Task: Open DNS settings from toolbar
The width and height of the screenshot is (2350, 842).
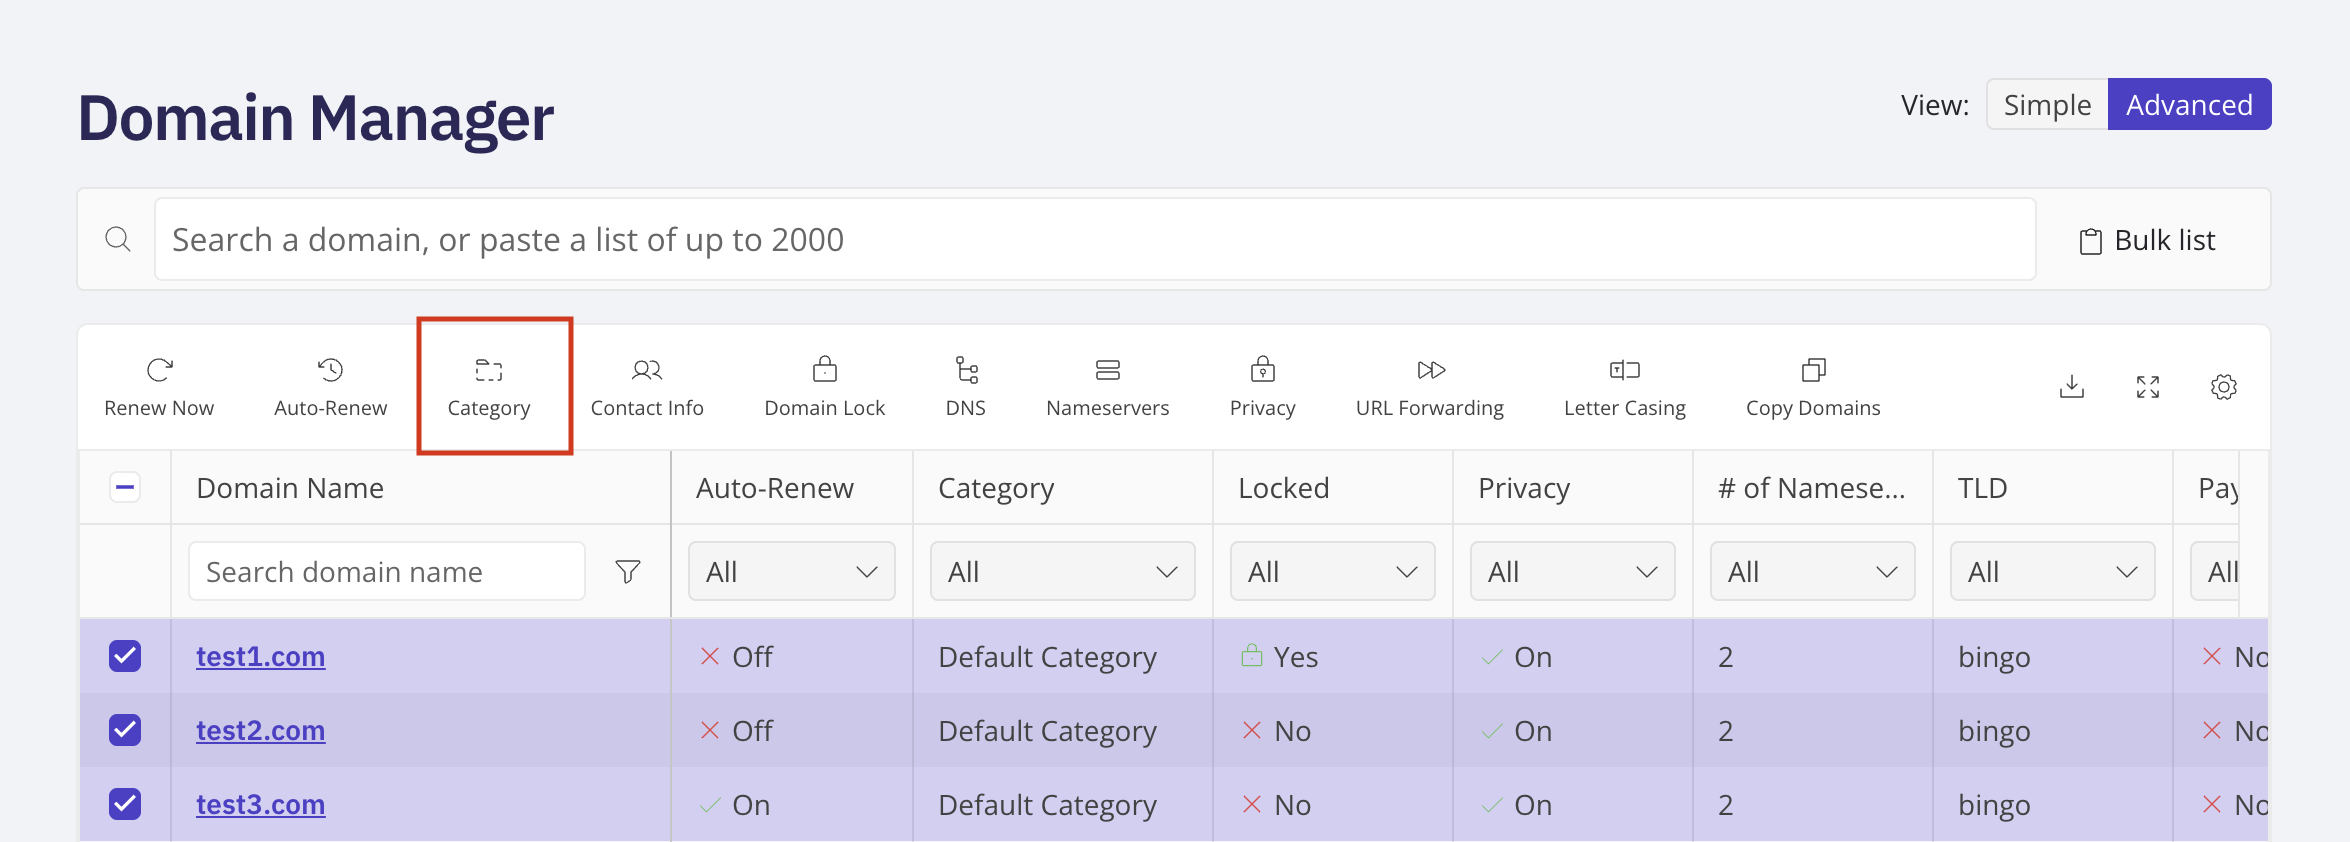Action: click(966, 387)
